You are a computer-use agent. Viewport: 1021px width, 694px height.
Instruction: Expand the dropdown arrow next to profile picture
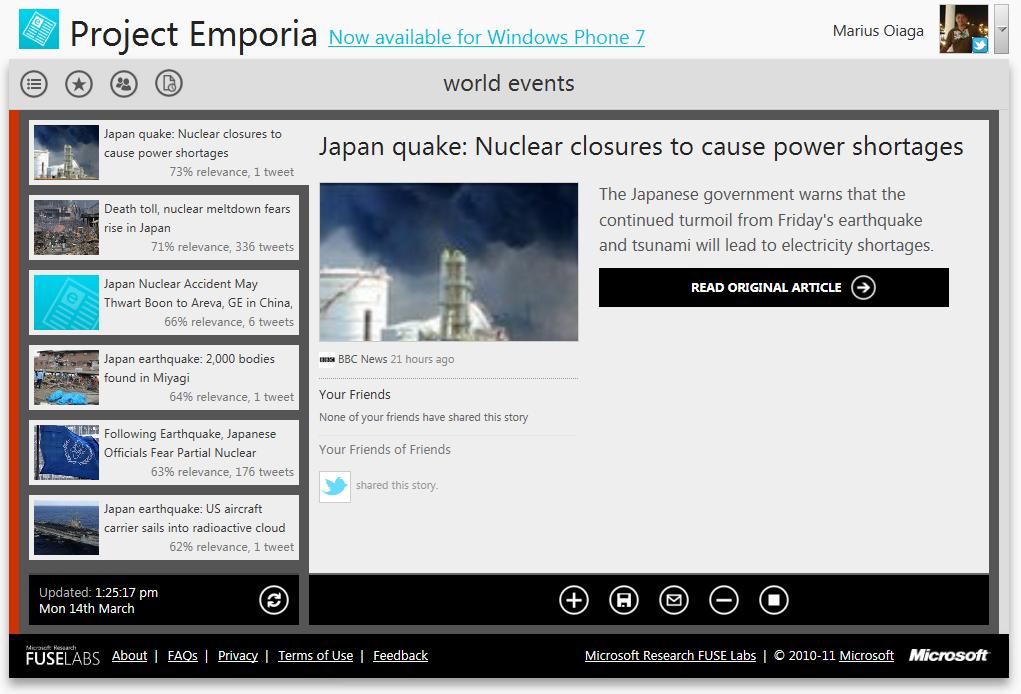[x=1001, y=29]
